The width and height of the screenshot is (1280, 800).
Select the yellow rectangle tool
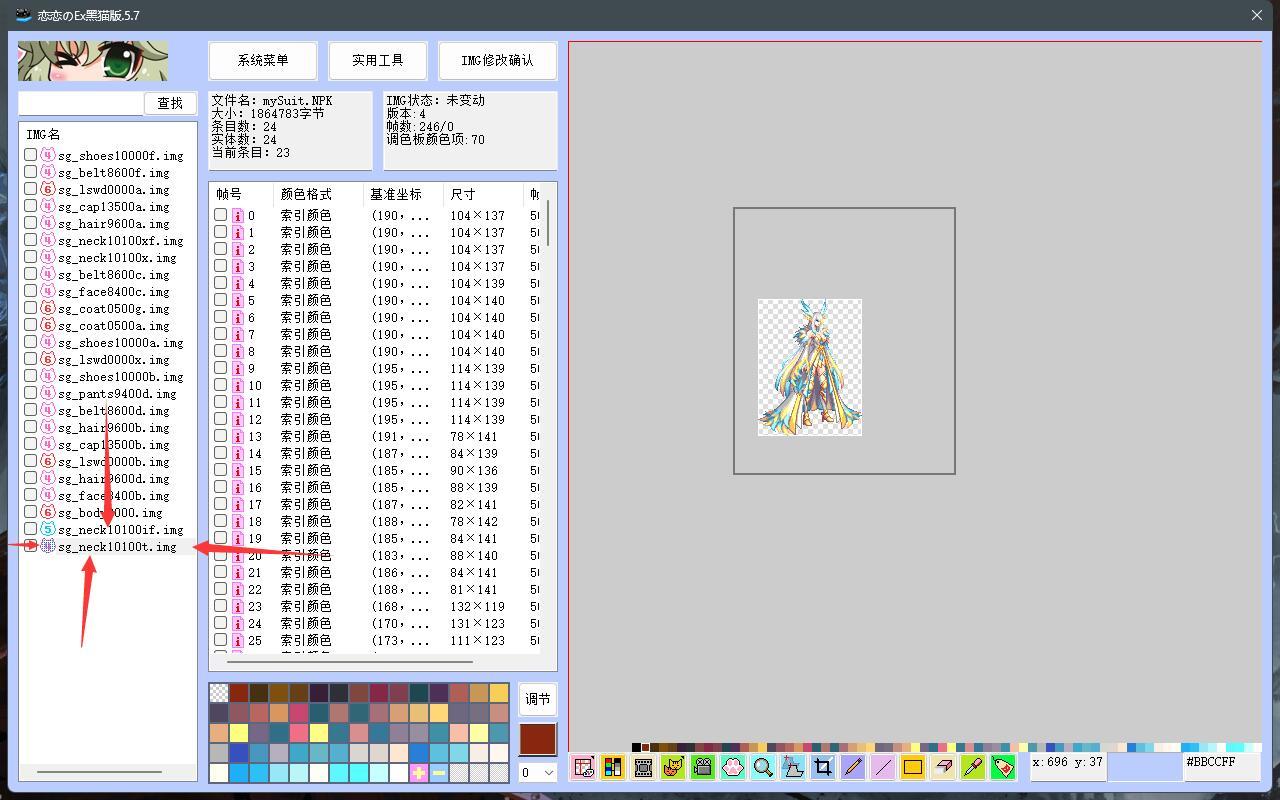click(913, 767)
